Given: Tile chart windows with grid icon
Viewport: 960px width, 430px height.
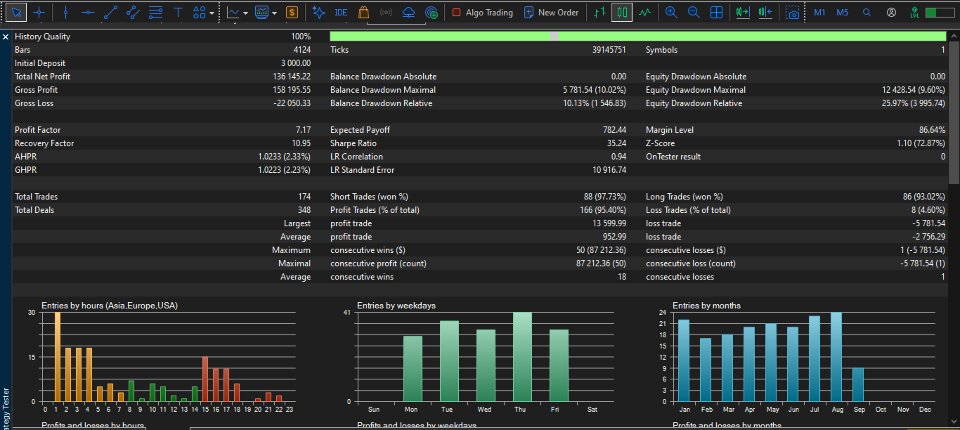Looking at the screenshot, I should click(716, 12).
